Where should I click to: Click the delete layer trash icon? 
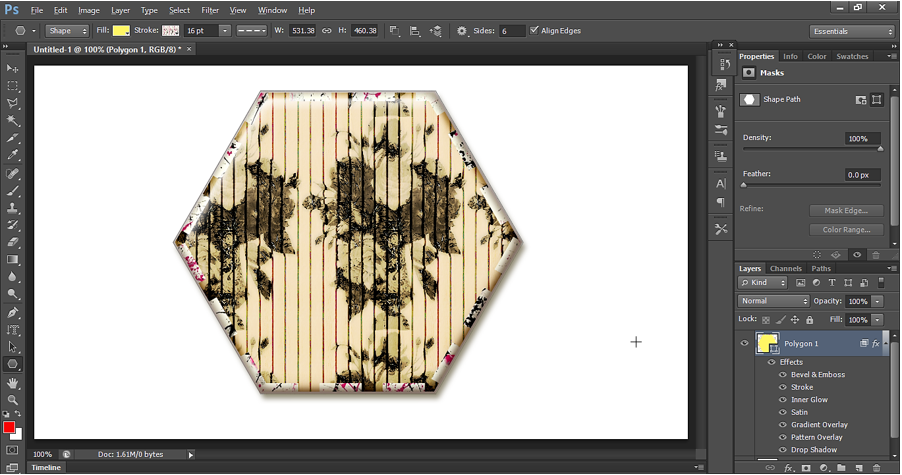click(x=877, y=468)
